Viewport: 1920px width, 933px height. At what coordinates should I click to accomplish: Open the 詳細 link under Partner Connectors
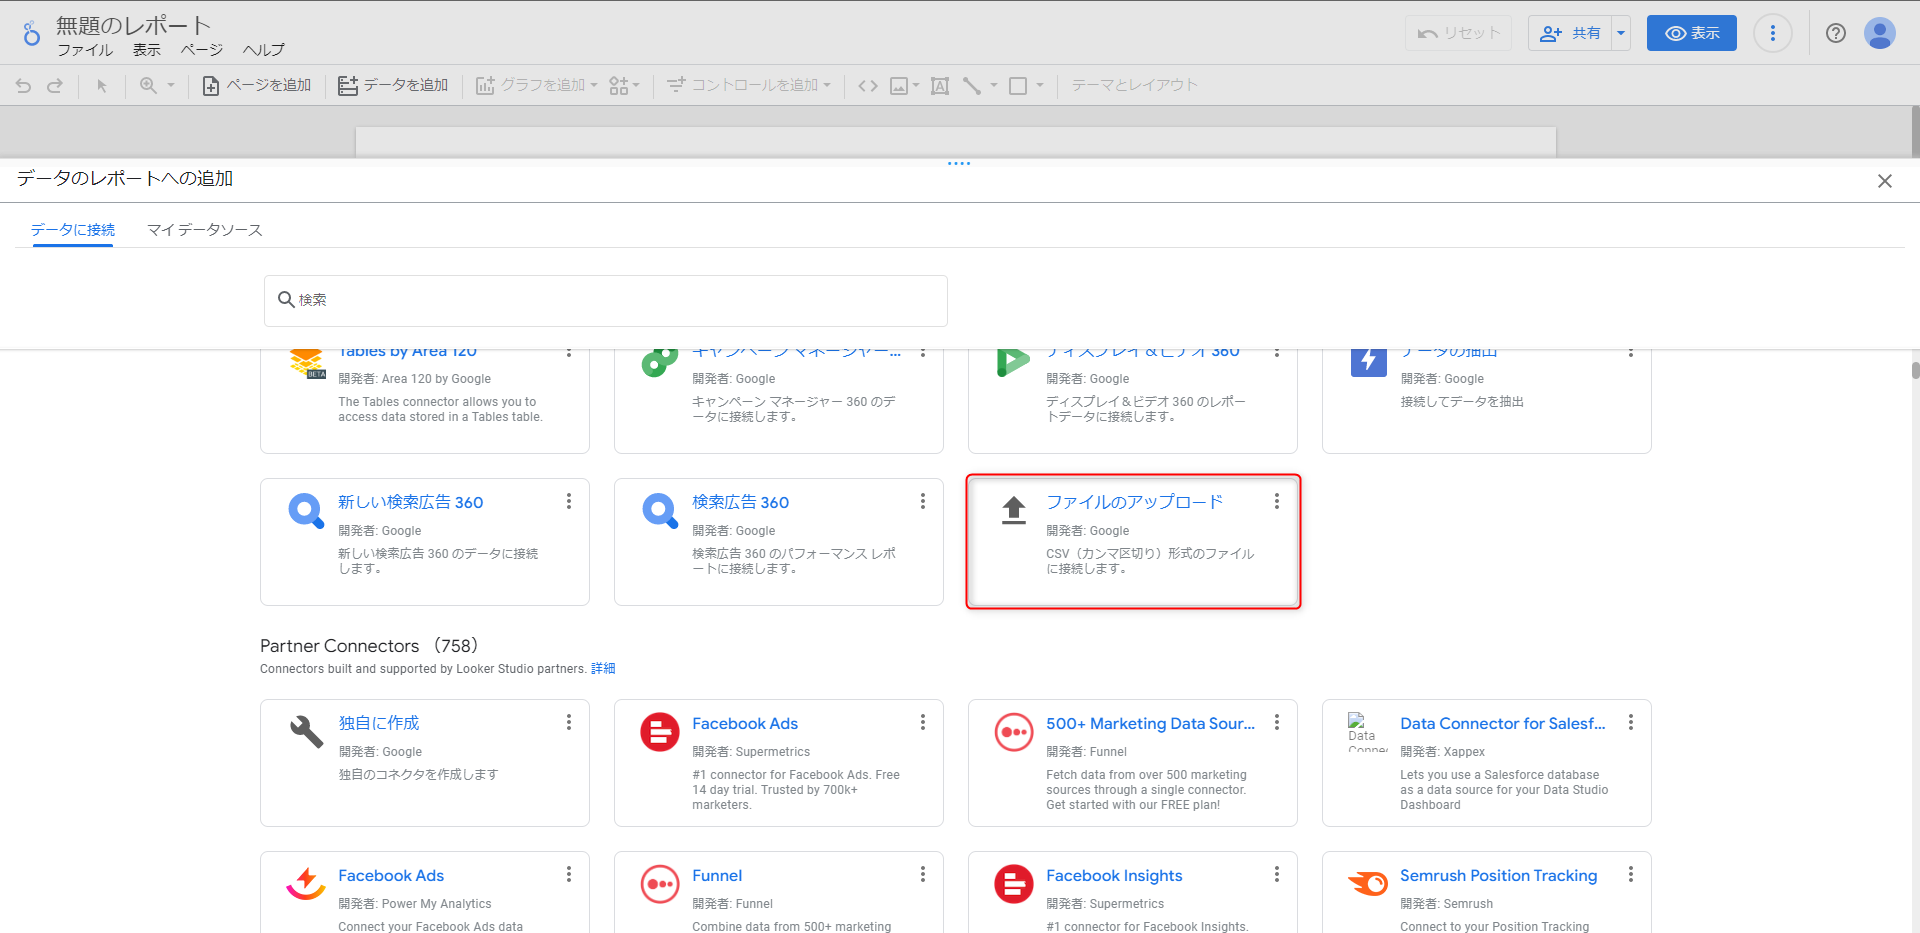(x=603, y=669)
